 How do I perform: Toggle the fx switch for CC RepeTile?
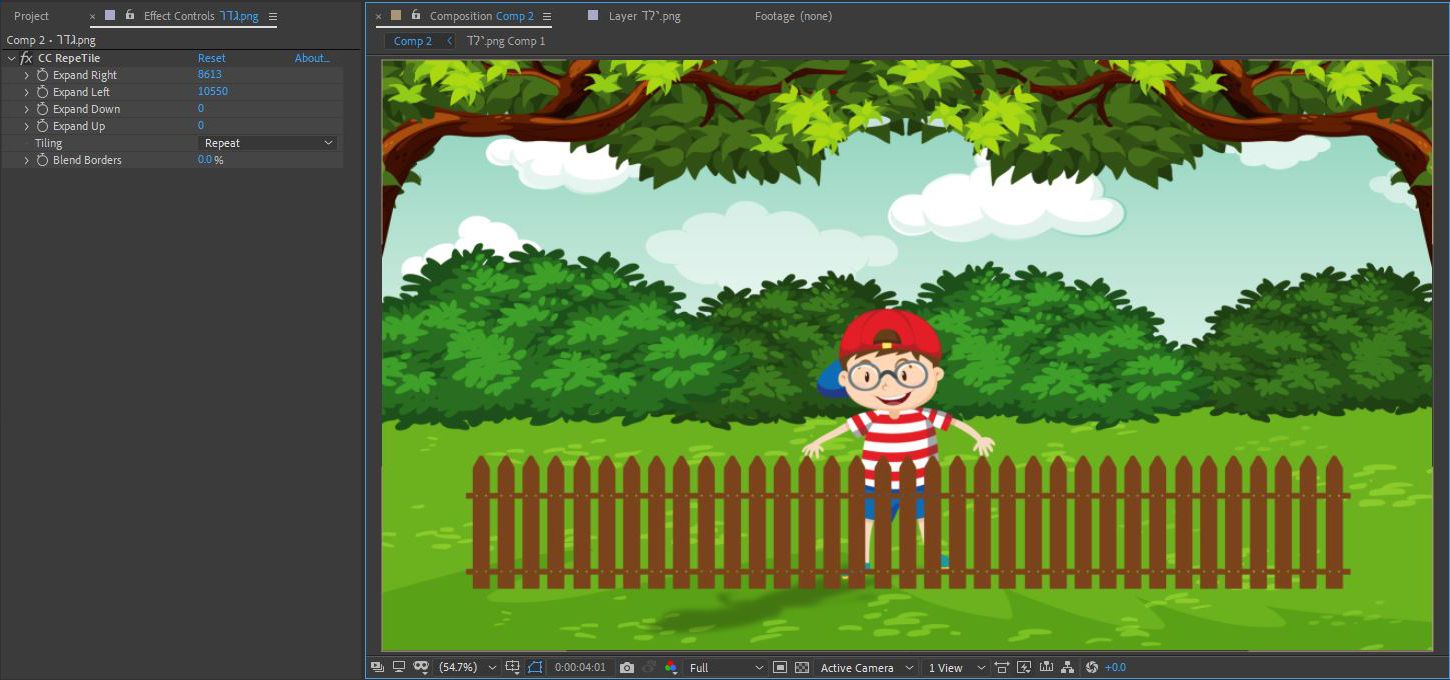(26, 58)
